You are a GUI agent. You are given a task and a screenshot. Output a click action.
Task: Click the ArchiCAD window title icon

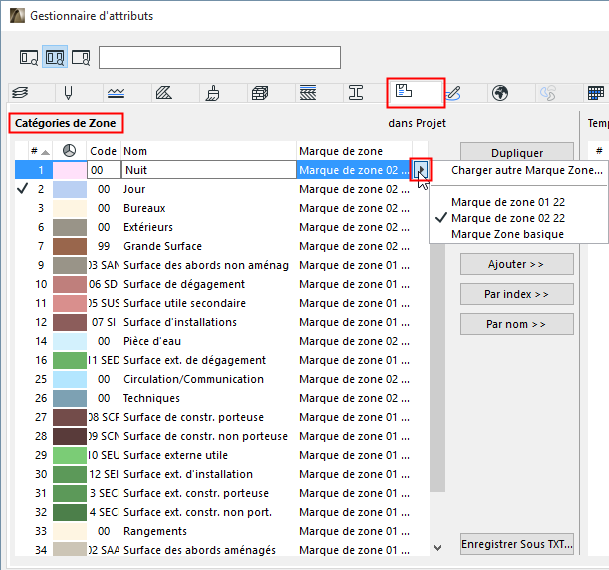click(x=17, y=16)
